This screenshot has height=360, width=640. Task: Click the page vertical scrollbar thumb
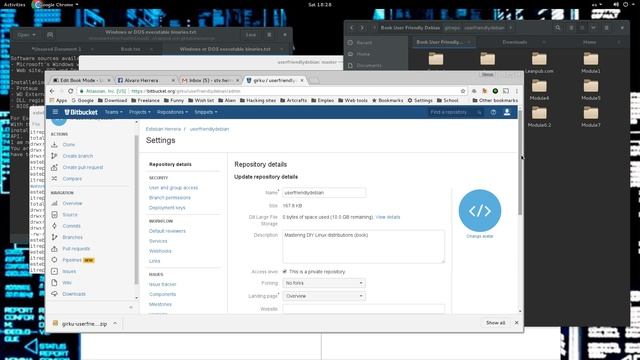[520, 163]
